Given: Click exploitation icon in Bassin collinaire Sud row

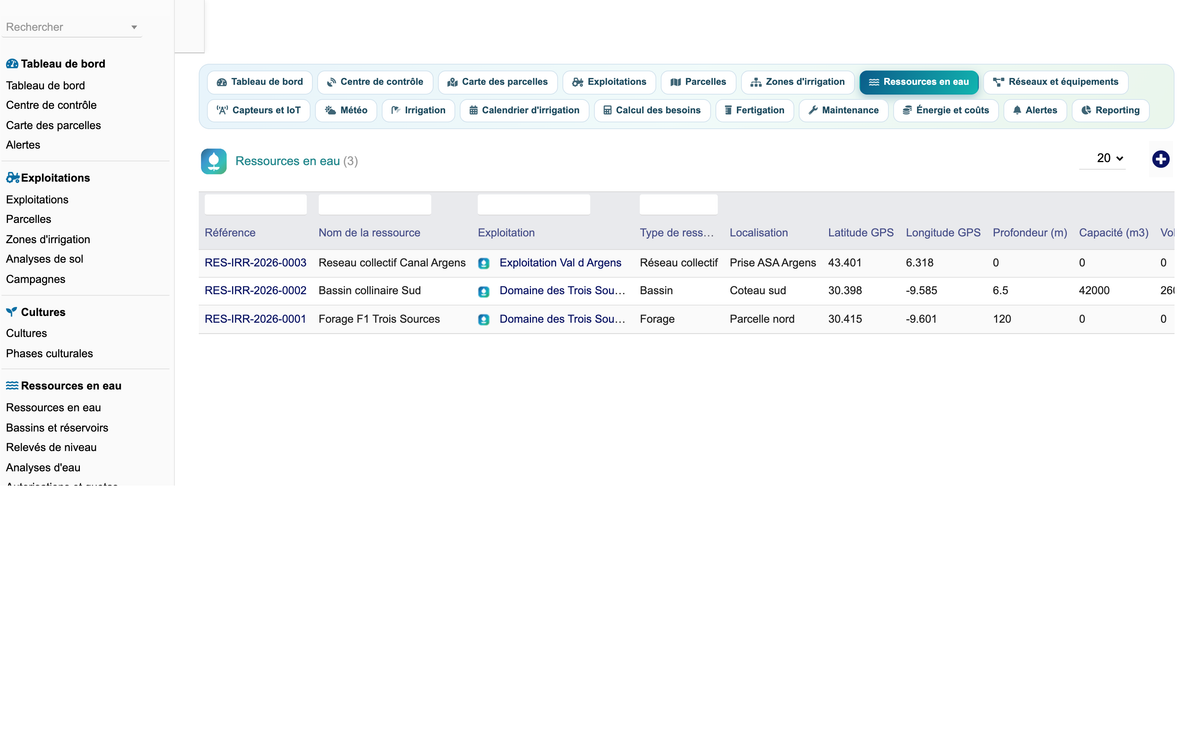Looking at the screenshot, I should [484, 291].
